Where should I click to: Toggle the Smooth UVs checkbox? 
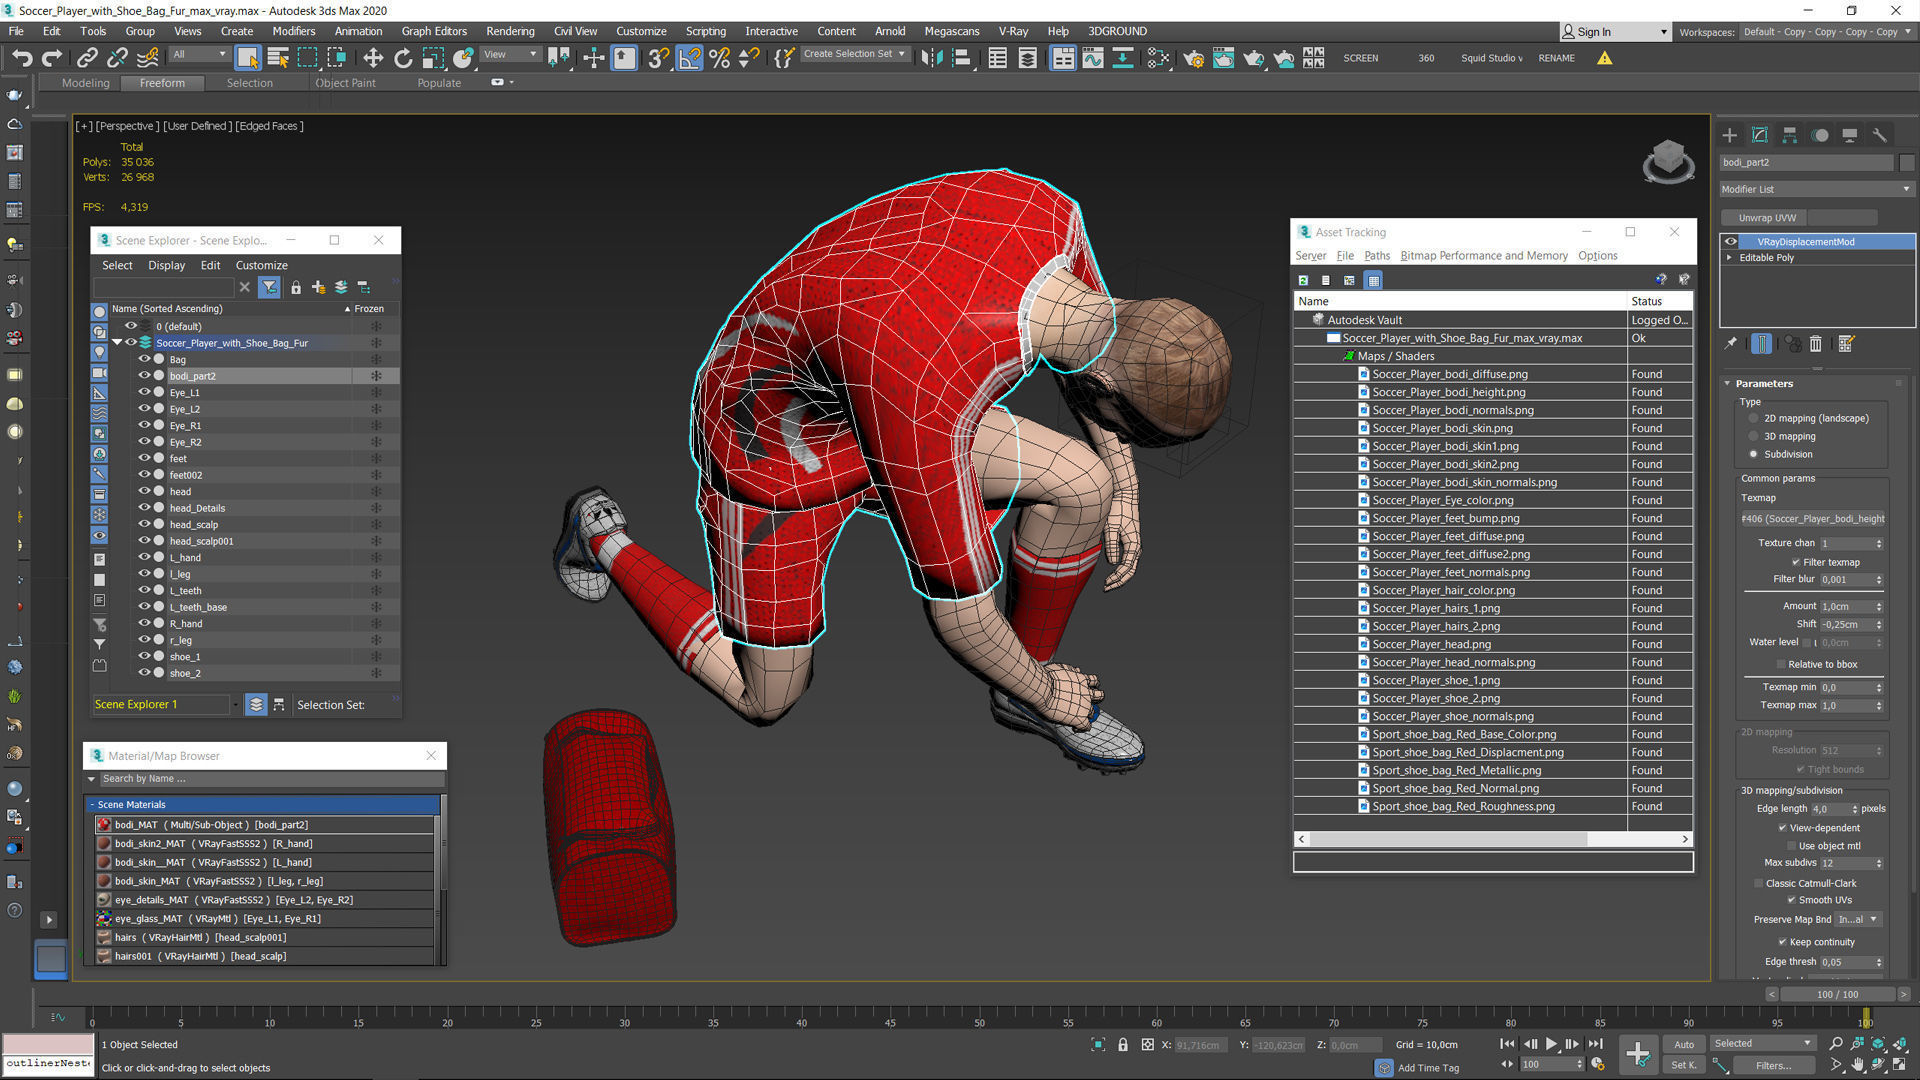(x=1791, y=900)
